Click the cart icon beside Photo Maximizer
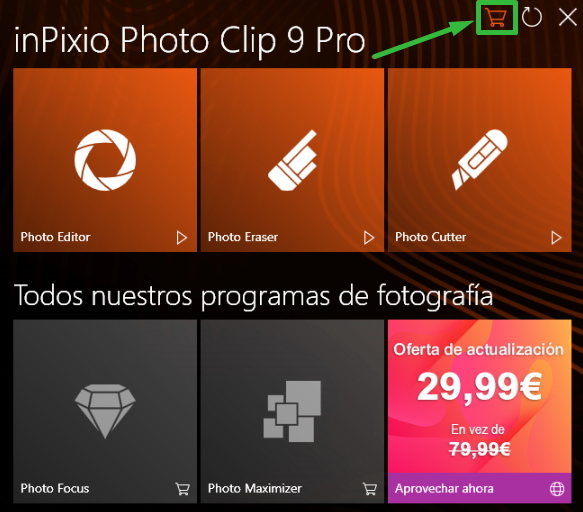The image size is (583, 512). (x=370, y=489)
